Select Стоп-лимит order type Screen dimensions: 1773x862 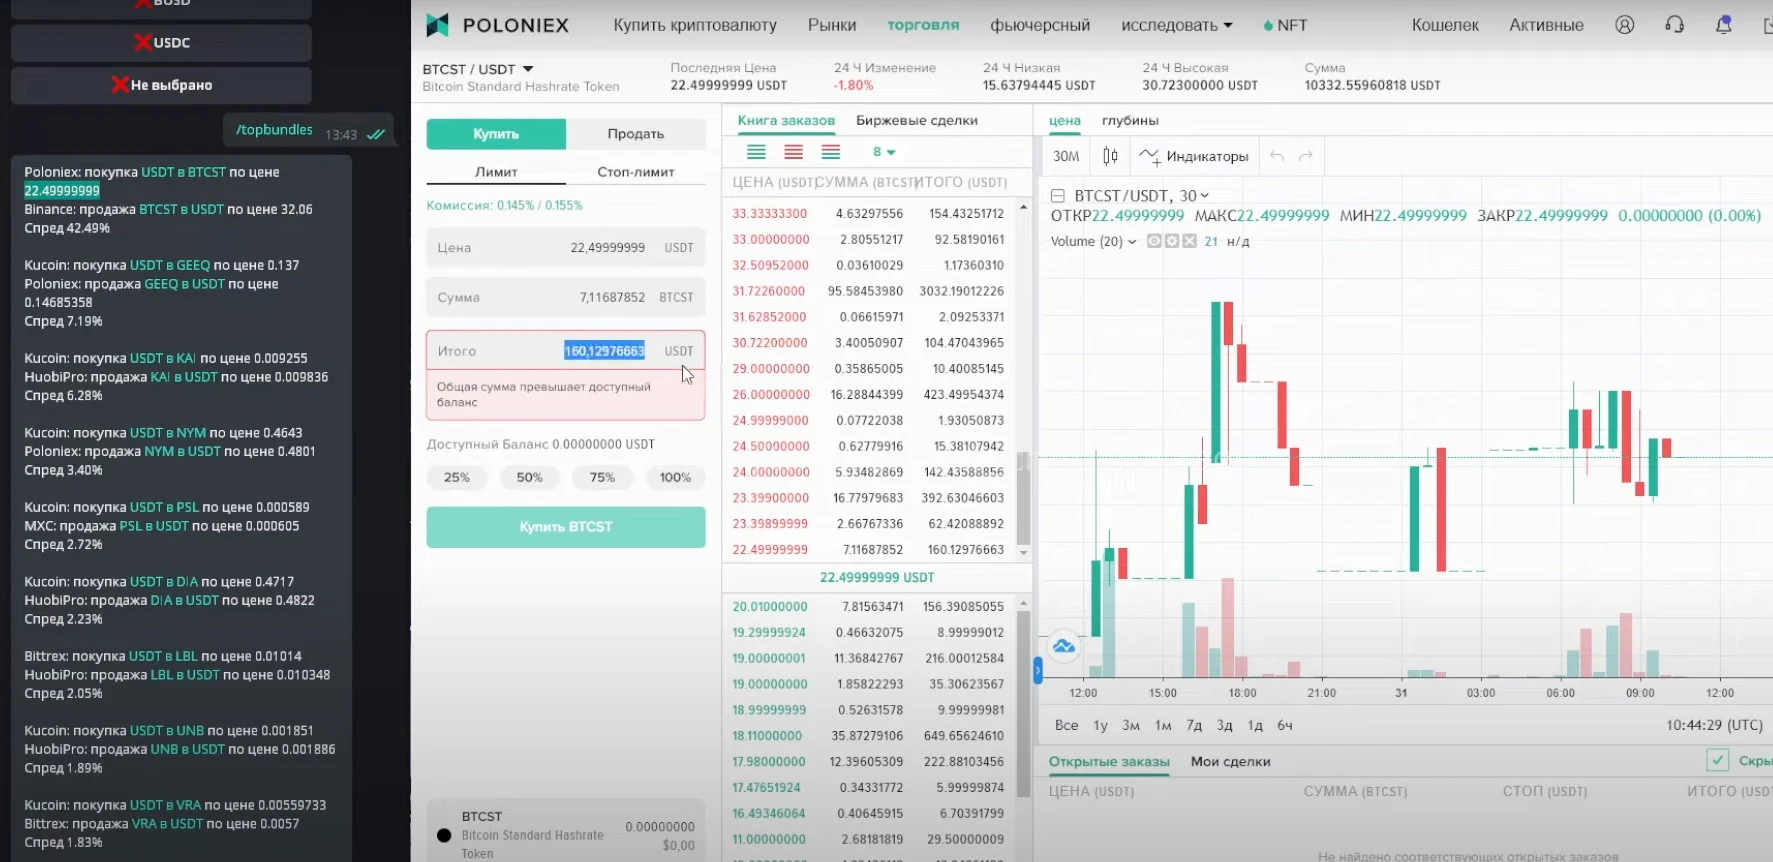click(635, 172)
